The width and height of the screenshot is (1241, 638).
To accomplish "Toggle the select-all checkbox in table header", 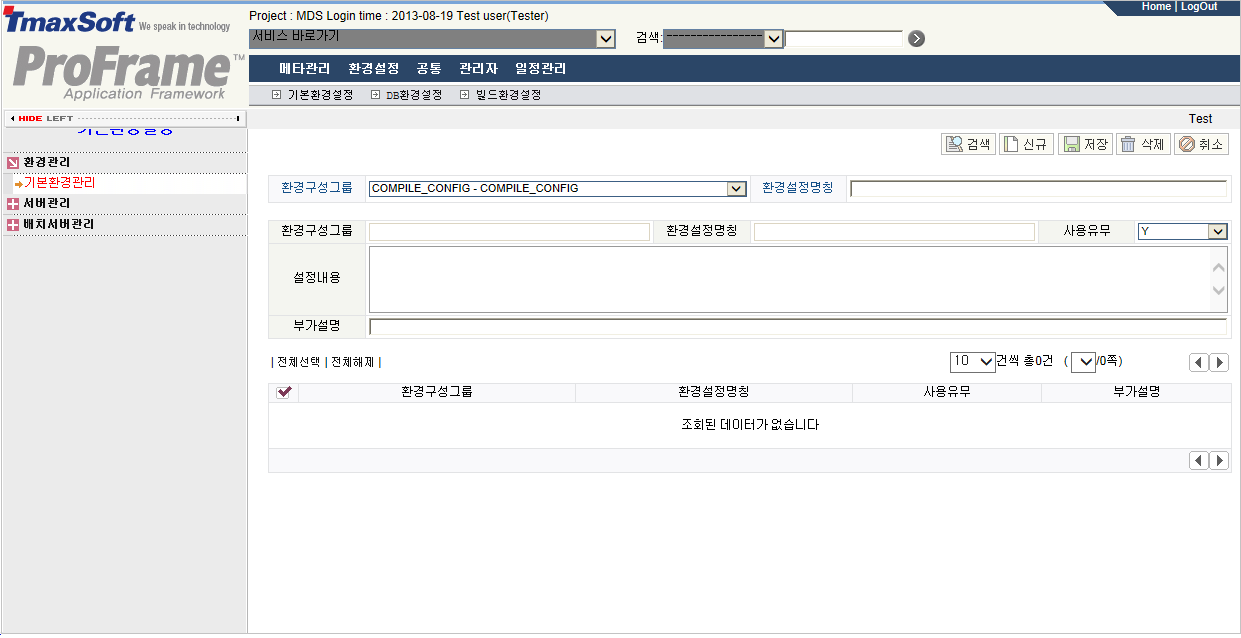I will (x=283, y=393).
